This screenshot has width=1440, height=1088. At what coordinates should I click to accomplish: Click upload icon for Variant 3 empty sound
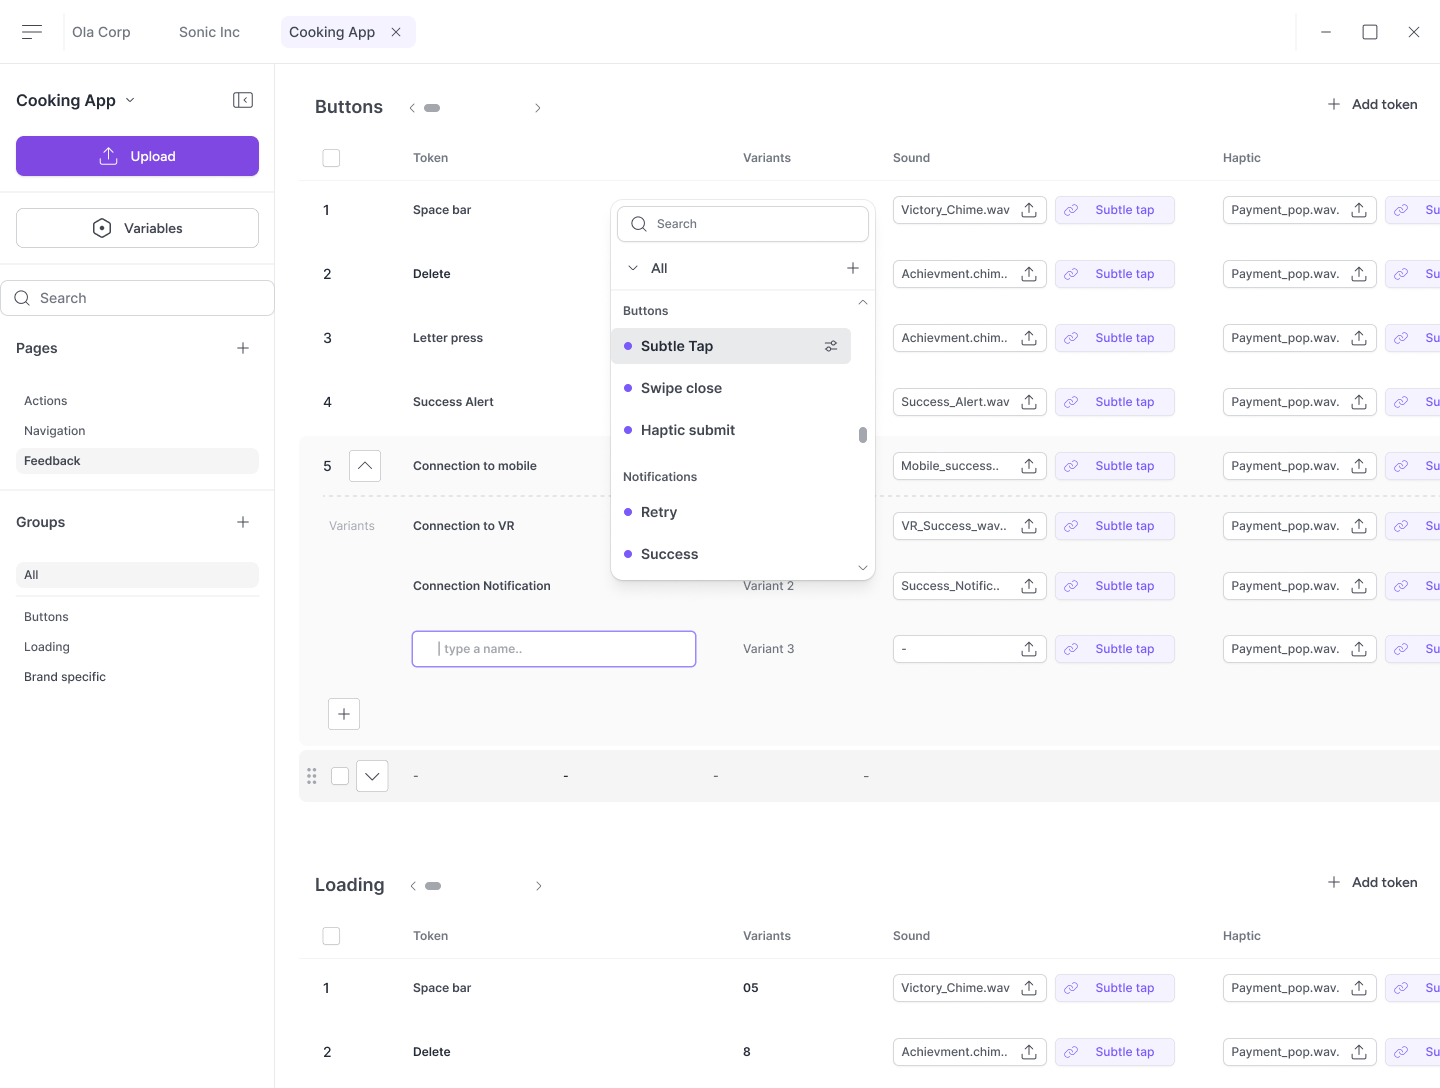(1029, 649)
